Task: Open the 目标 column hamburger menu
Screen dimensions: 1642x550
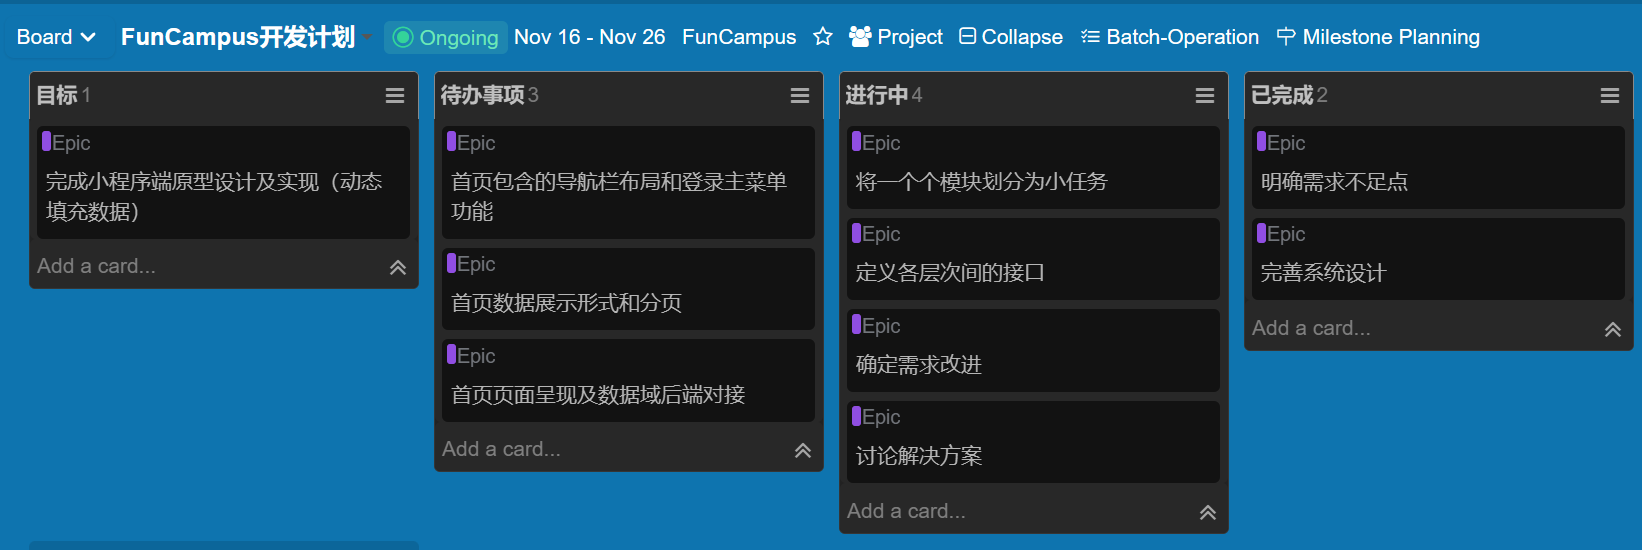Action: pos(395,96)
